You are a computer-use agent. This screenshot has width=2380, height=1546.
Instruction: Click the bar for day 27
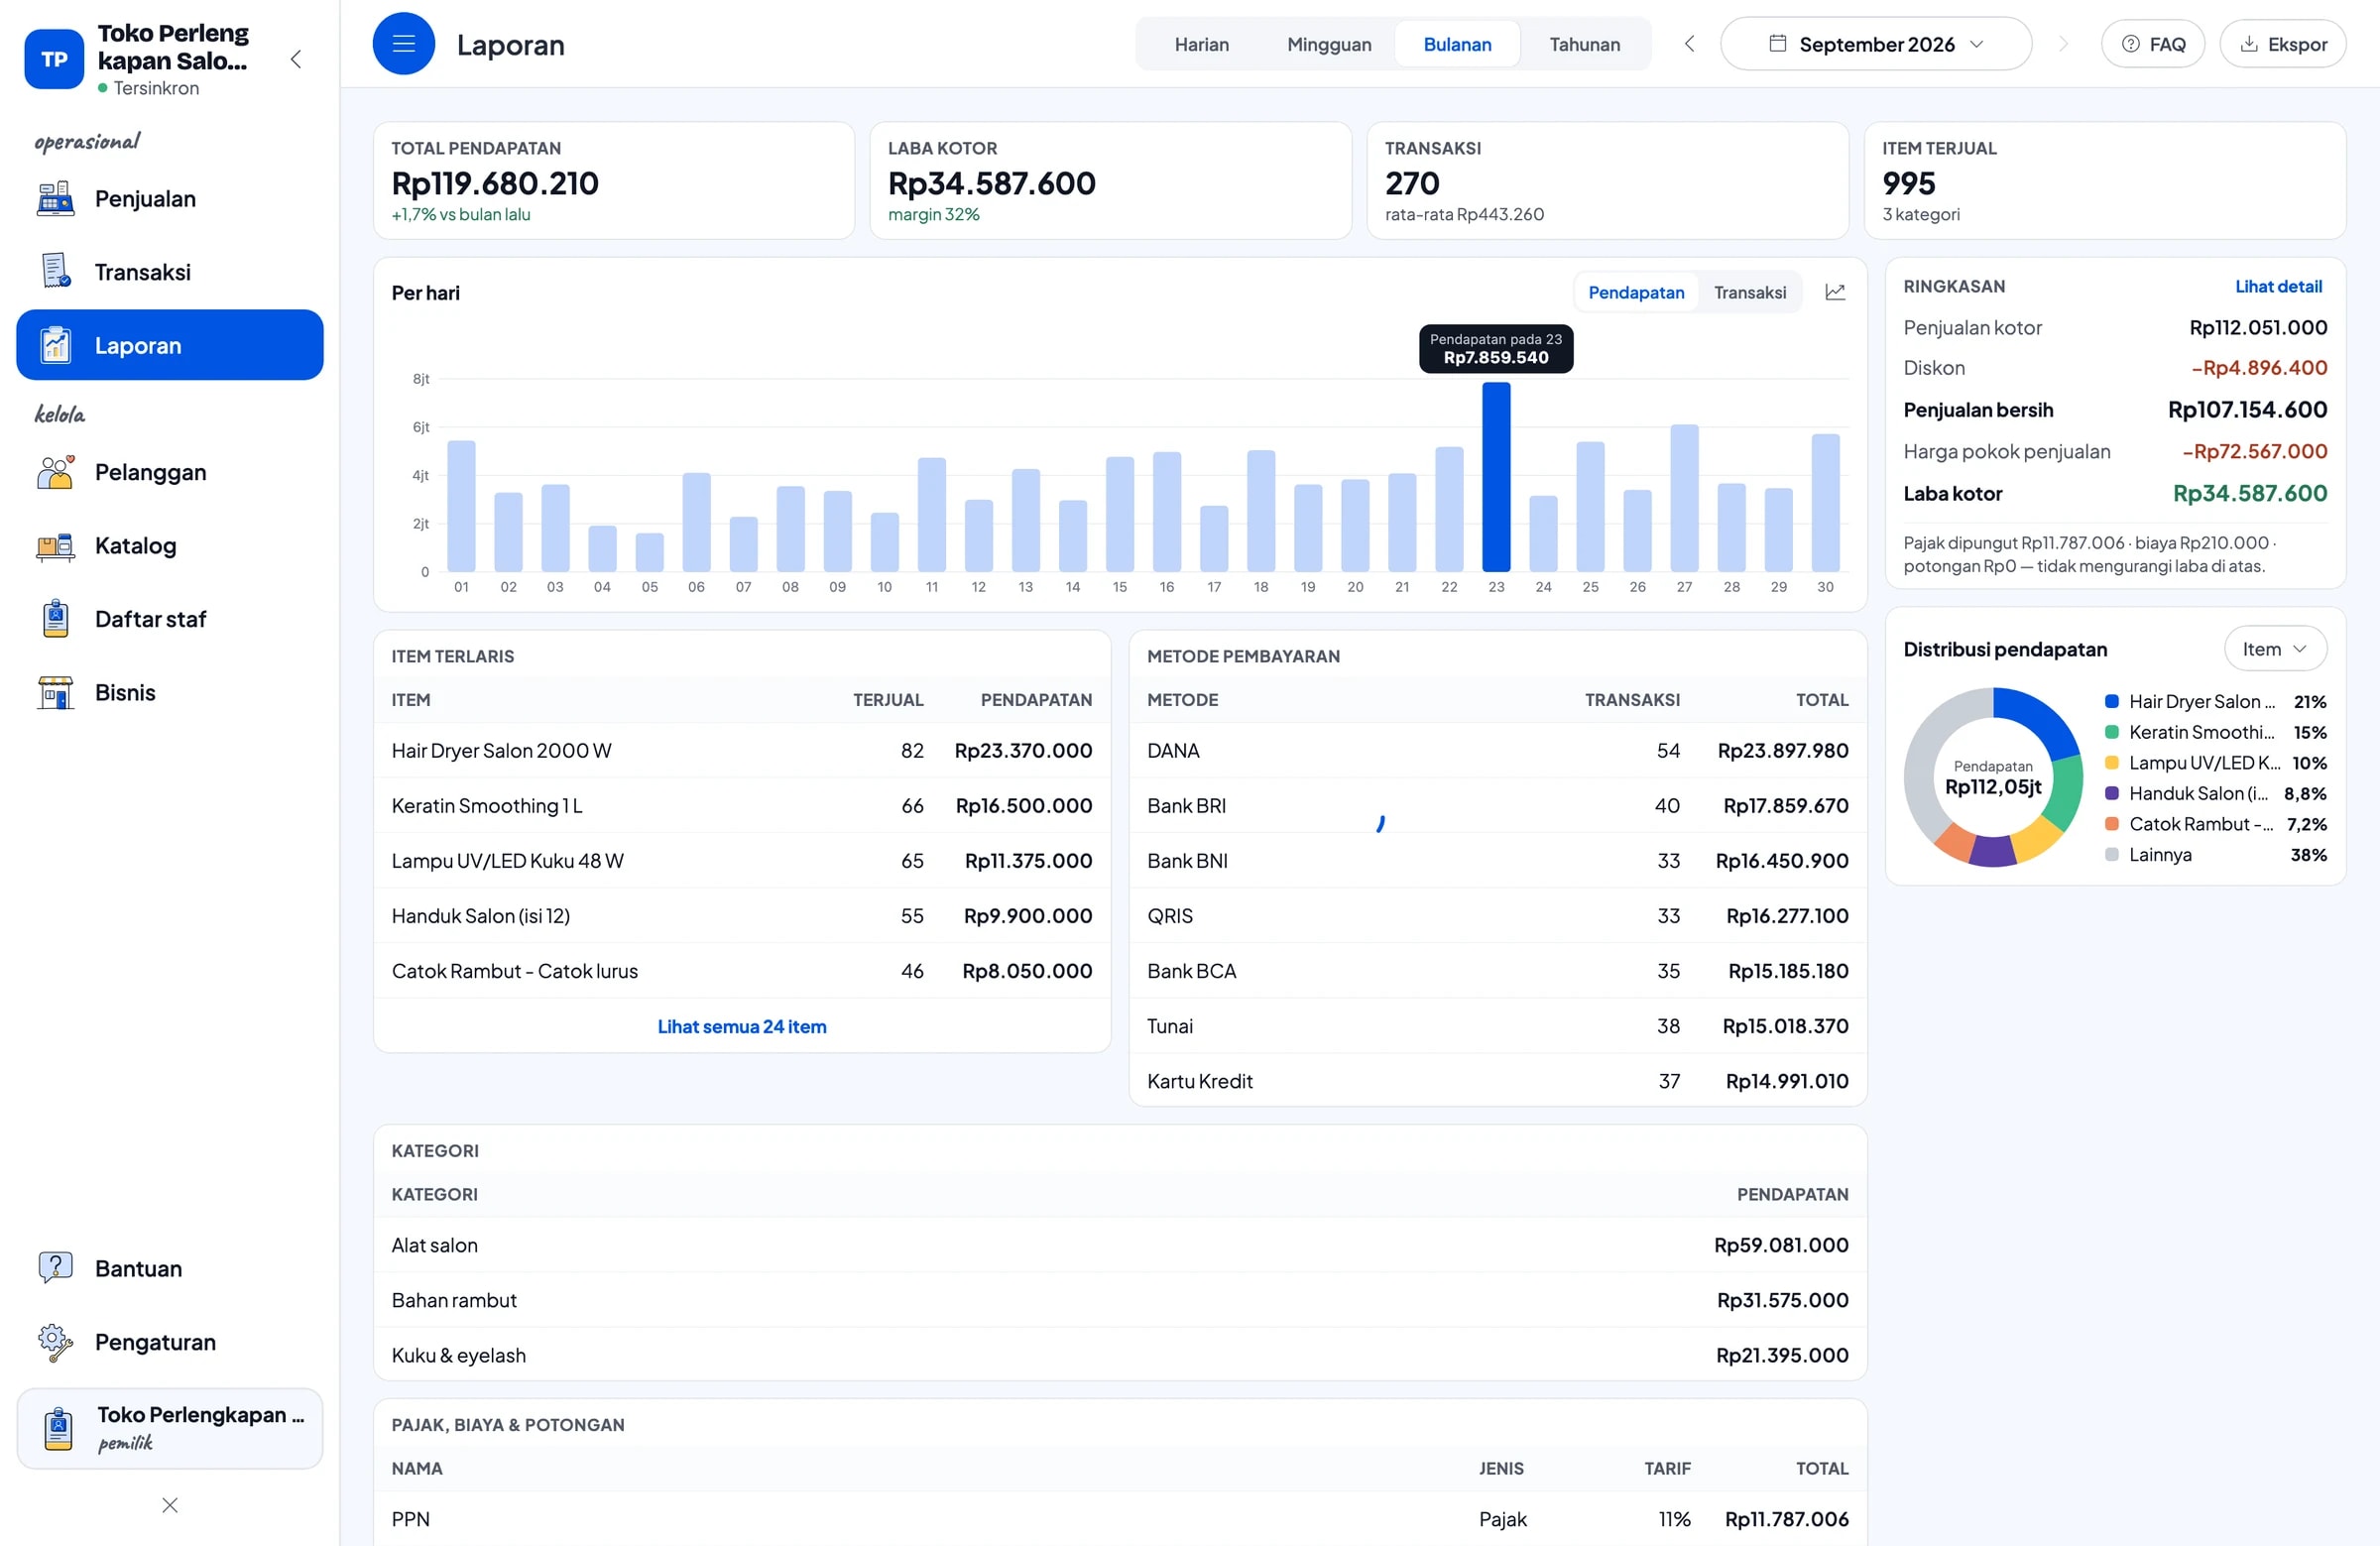(x=1684, y=498)
